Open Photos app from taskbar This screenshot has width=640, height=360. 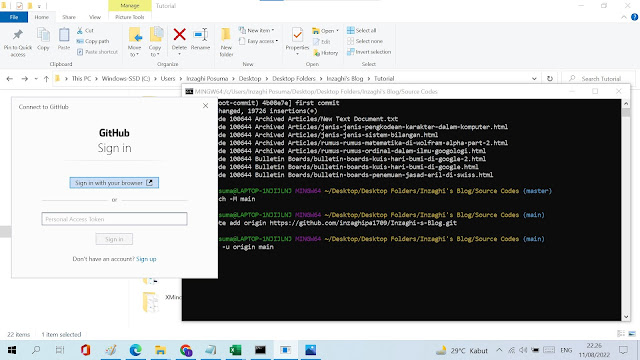pos(311,350)
